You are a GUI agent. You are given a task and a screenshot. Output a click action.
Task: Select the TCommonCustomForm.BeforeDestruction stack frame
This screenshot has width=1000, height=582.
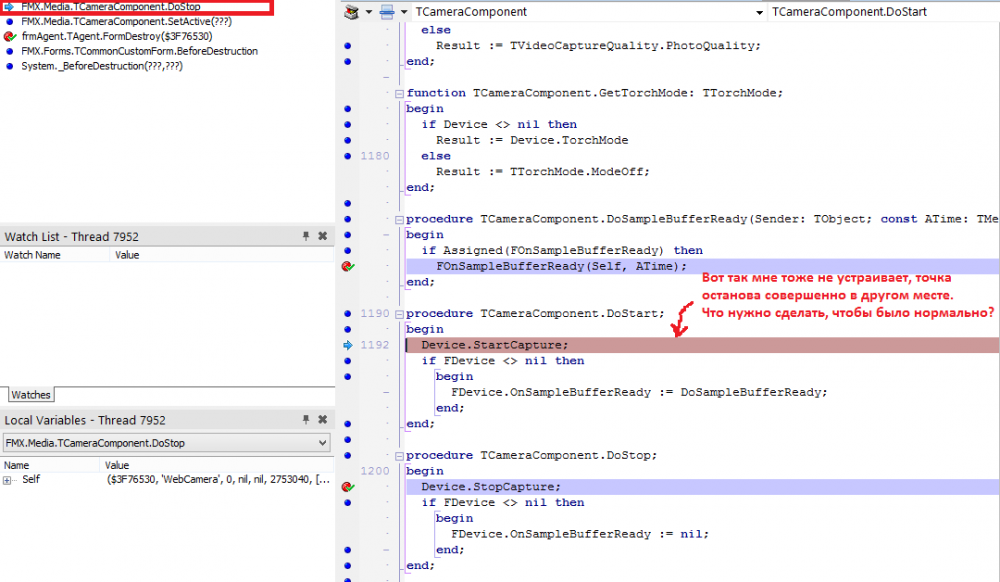tap(140, 51)
